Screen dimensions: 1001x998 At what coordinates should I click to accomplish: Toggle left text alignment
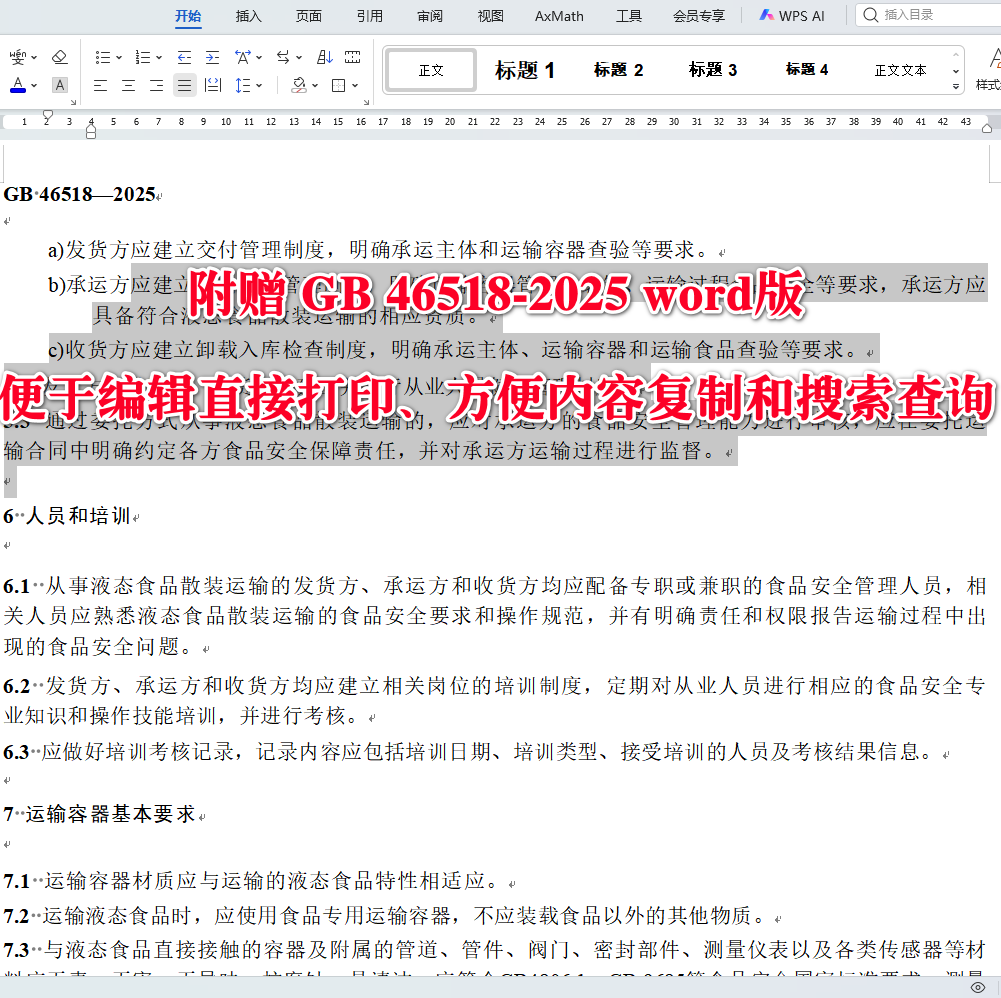pos(99,85)
